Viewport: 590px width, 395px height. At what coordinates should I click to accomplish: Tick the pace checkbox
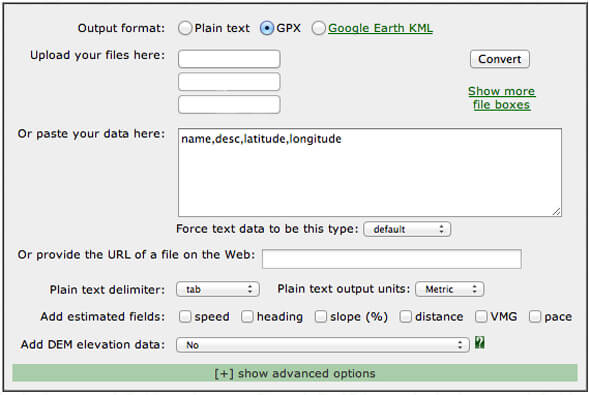coord(535,316)
